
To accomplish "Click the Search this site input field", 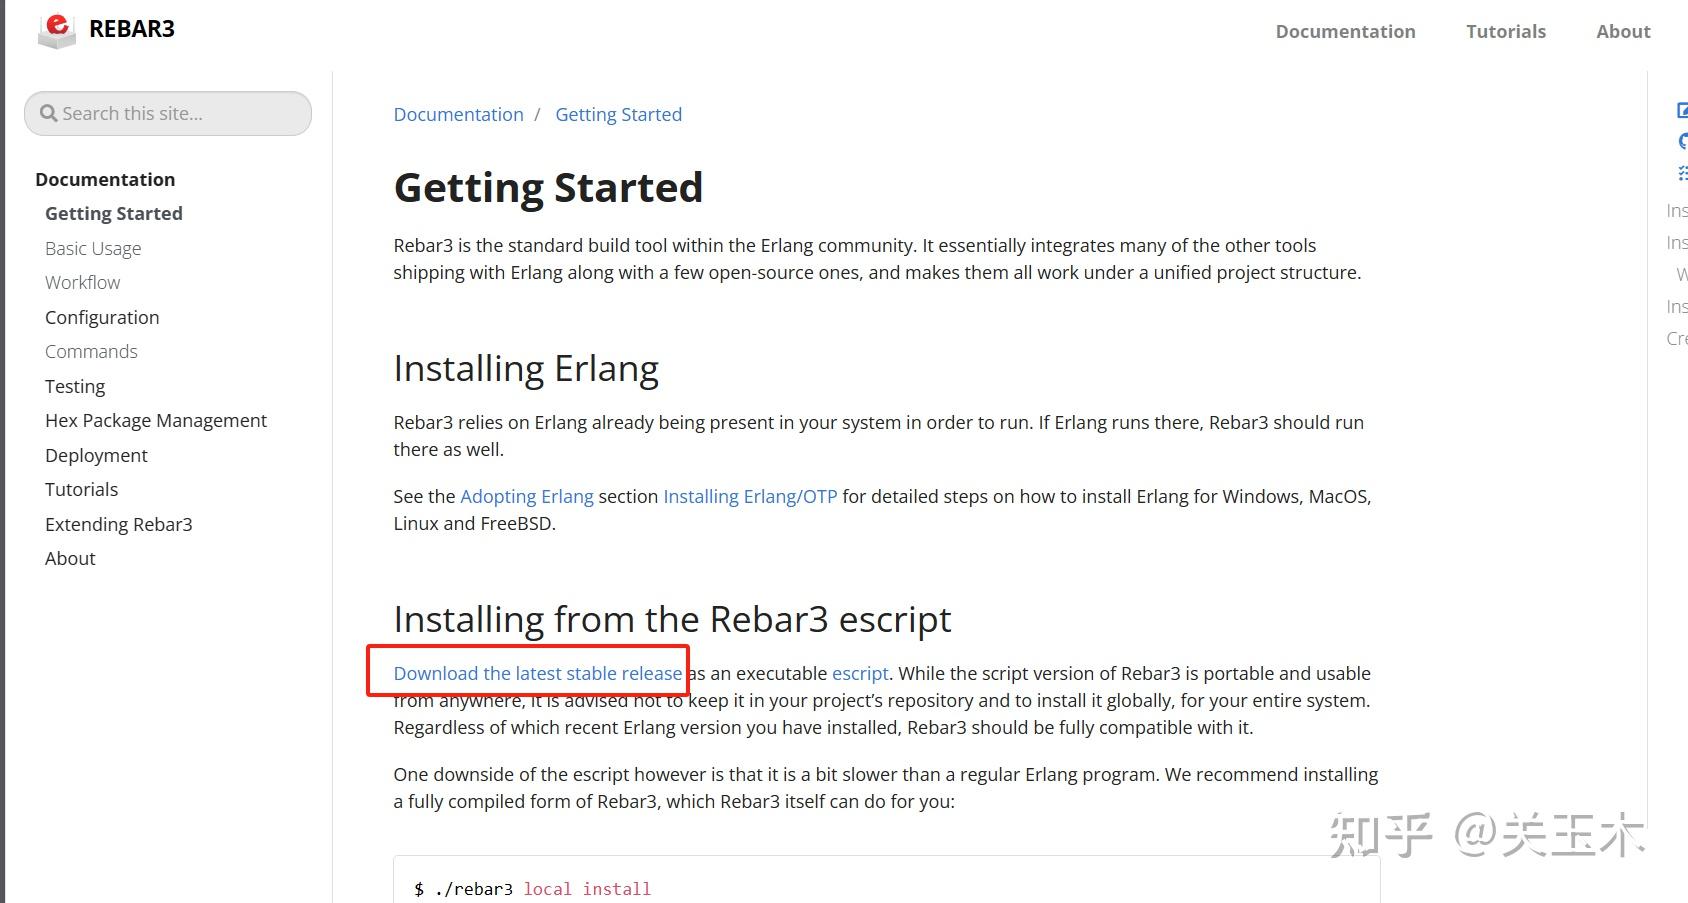I will pos(167,113).
